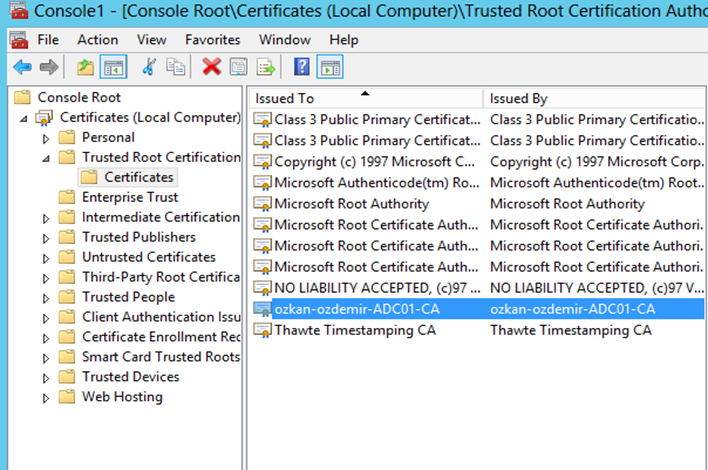Click the Web Hosting folder icon

click(67, 396)
